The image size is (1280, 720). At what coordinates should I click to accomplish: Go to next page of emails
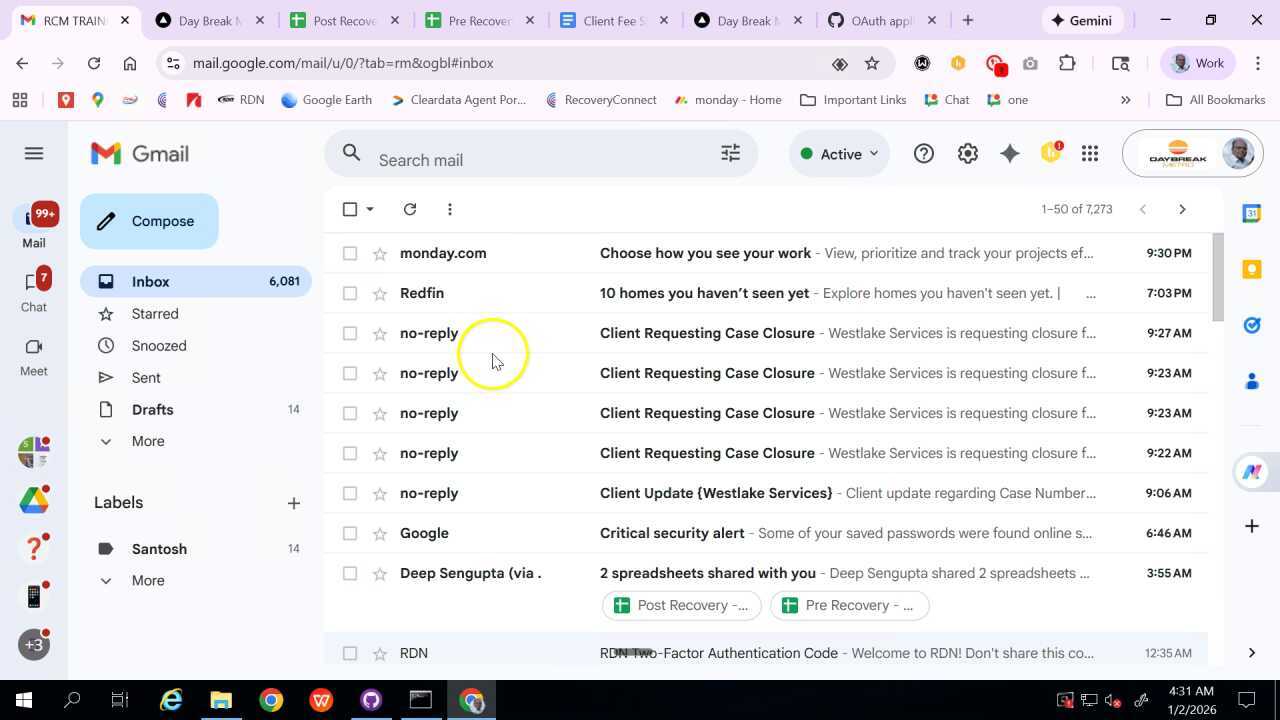click(x=1182, y=209)
